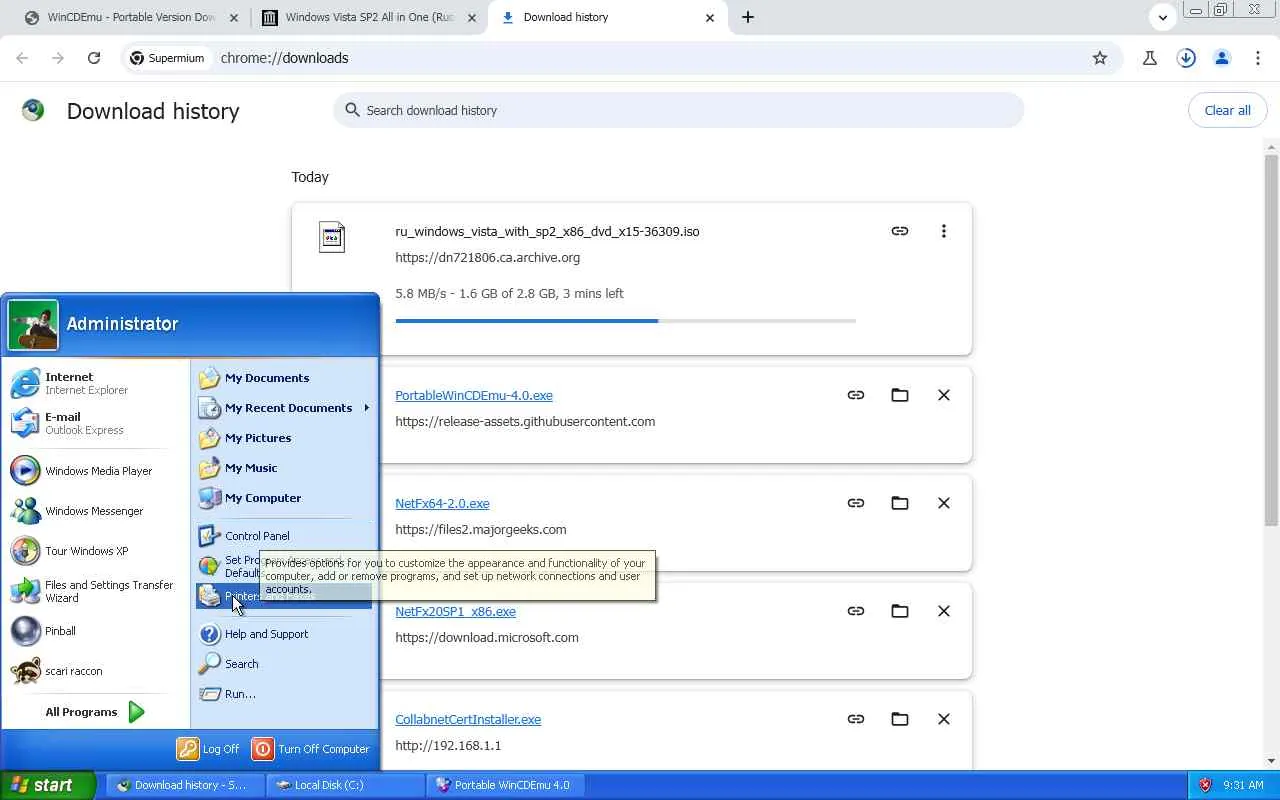The width and height of the screenshot is (1280, 800).
Task: Click the Log Off button
Action: coord(208,749)
